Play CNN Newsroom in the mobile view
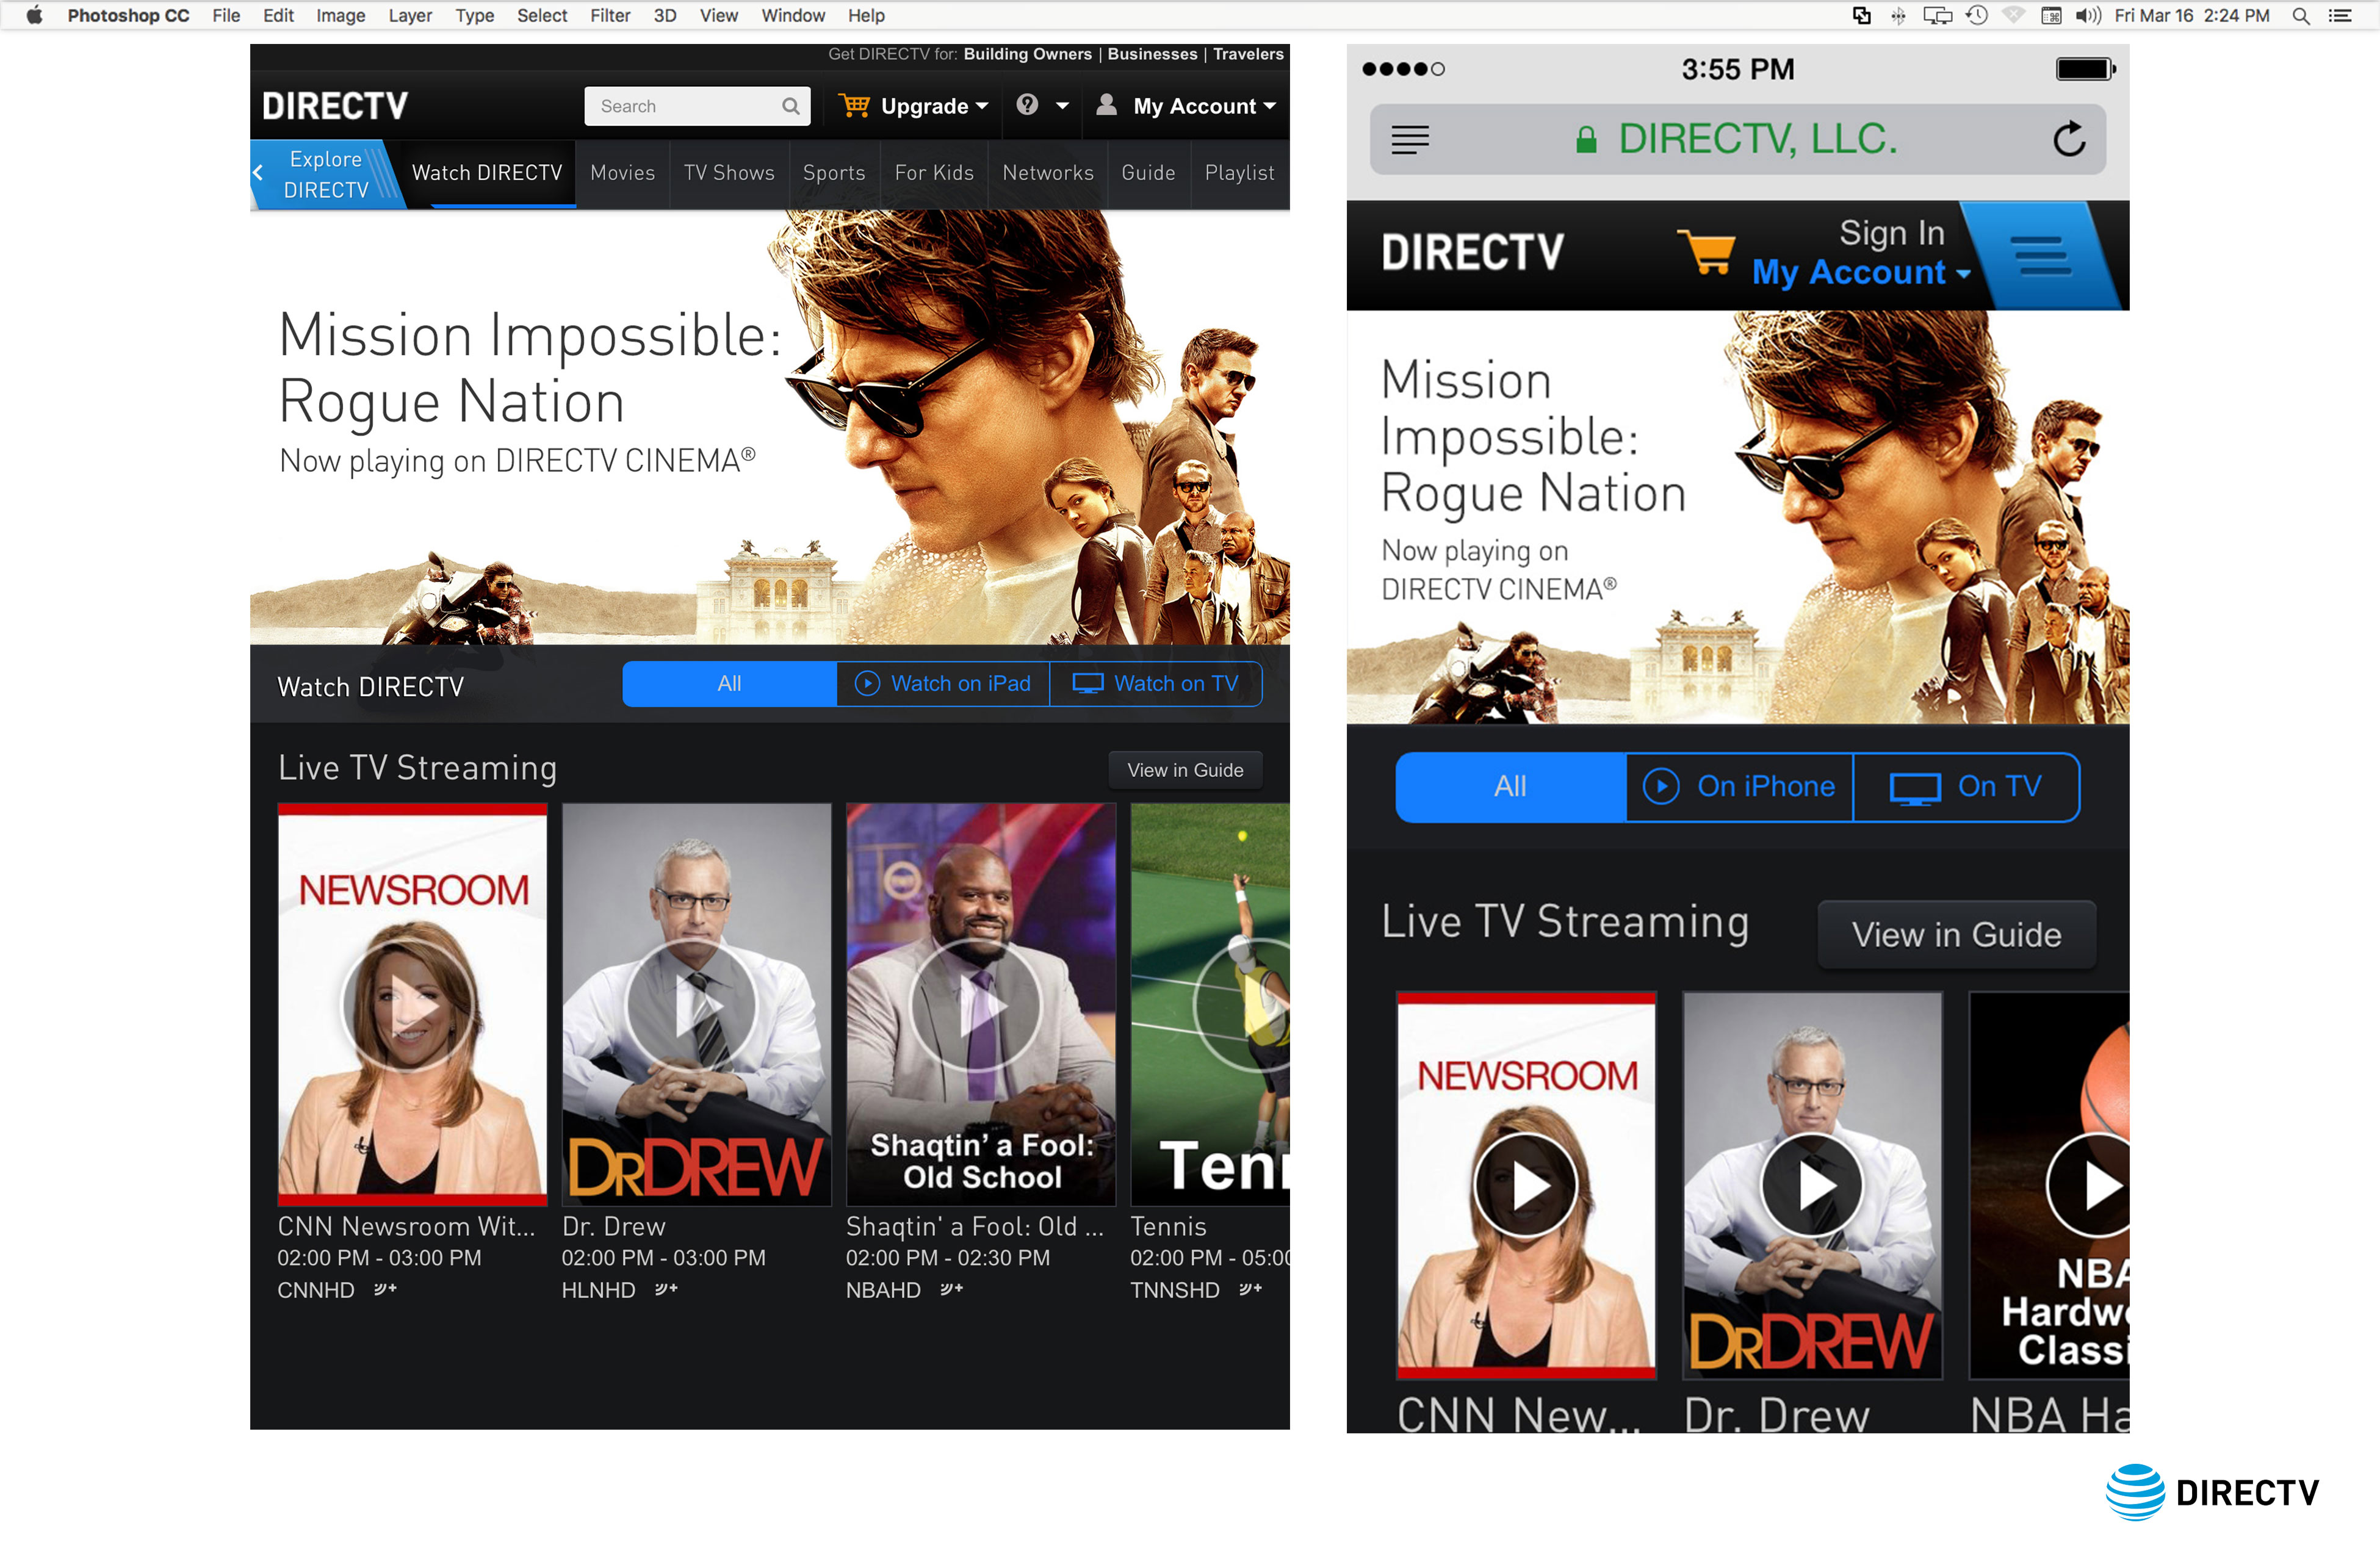The image size is (2380, 1567). 1526,1186
